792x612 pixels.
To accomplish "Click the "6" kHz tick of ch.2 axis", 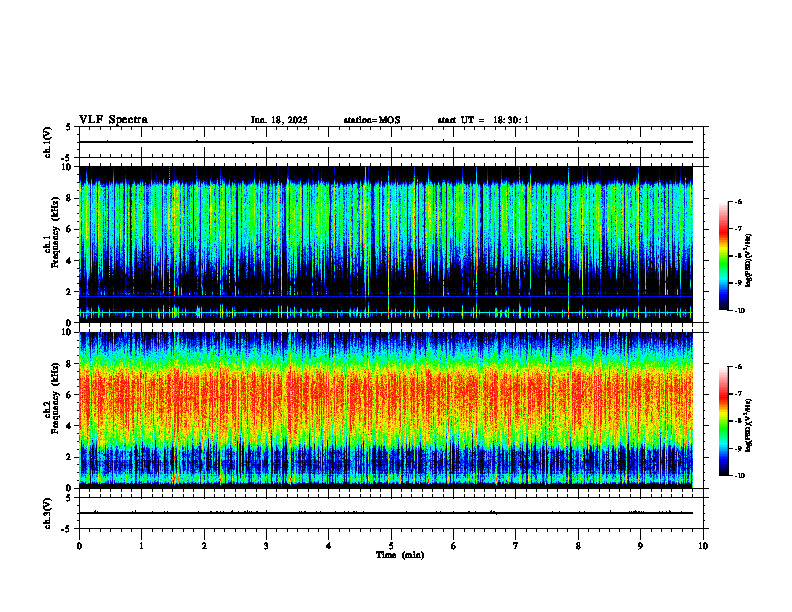I will [x=70, y=395].
